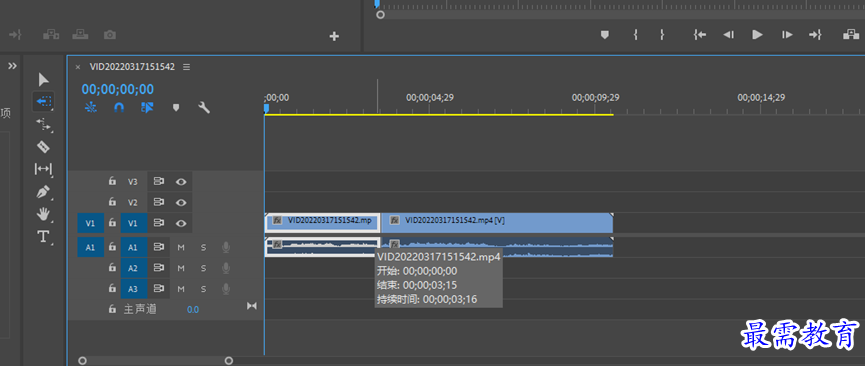This screenshot has width=865, height=366.
Task: Mute audio track A2
Action: click(181, 268)
